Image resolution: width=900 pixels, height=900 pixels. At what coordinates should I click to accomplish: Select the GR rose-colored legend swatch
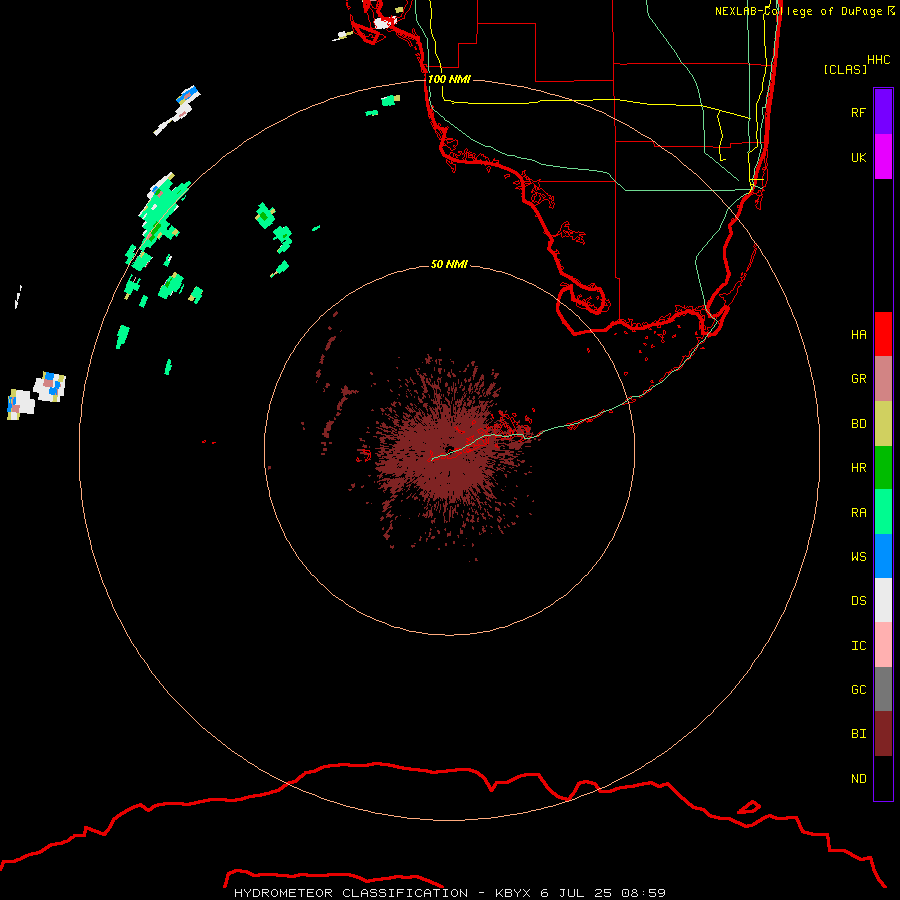coord(883,379)
